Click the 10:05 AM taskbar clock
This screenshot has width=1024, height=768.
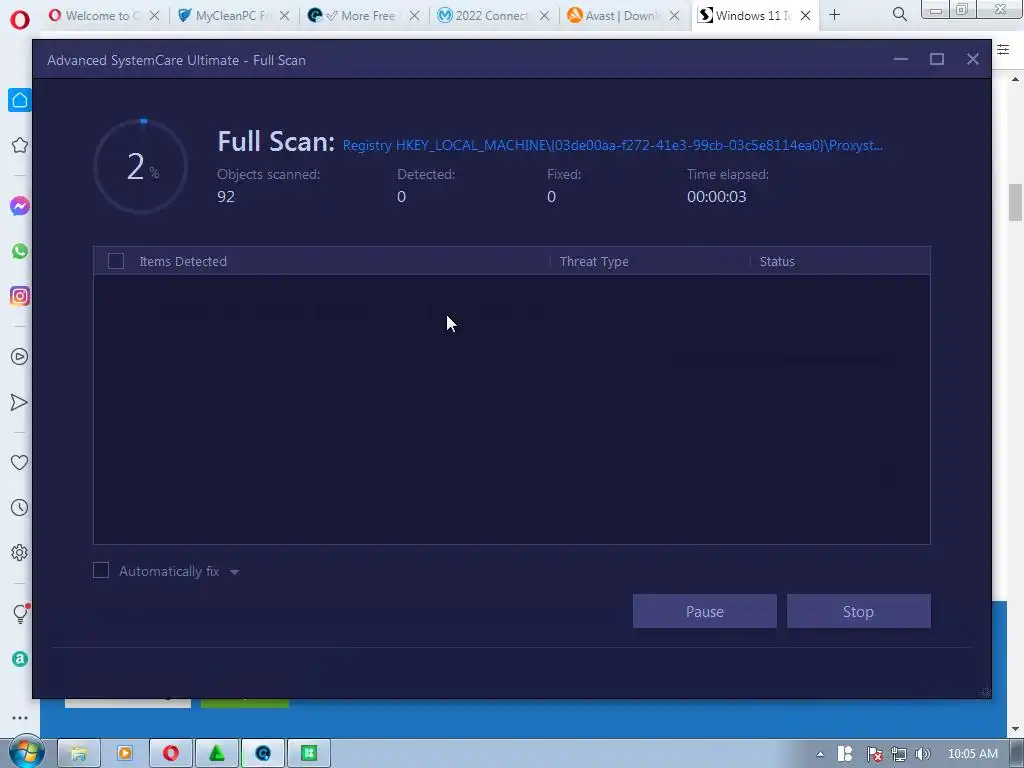(973, 754)
